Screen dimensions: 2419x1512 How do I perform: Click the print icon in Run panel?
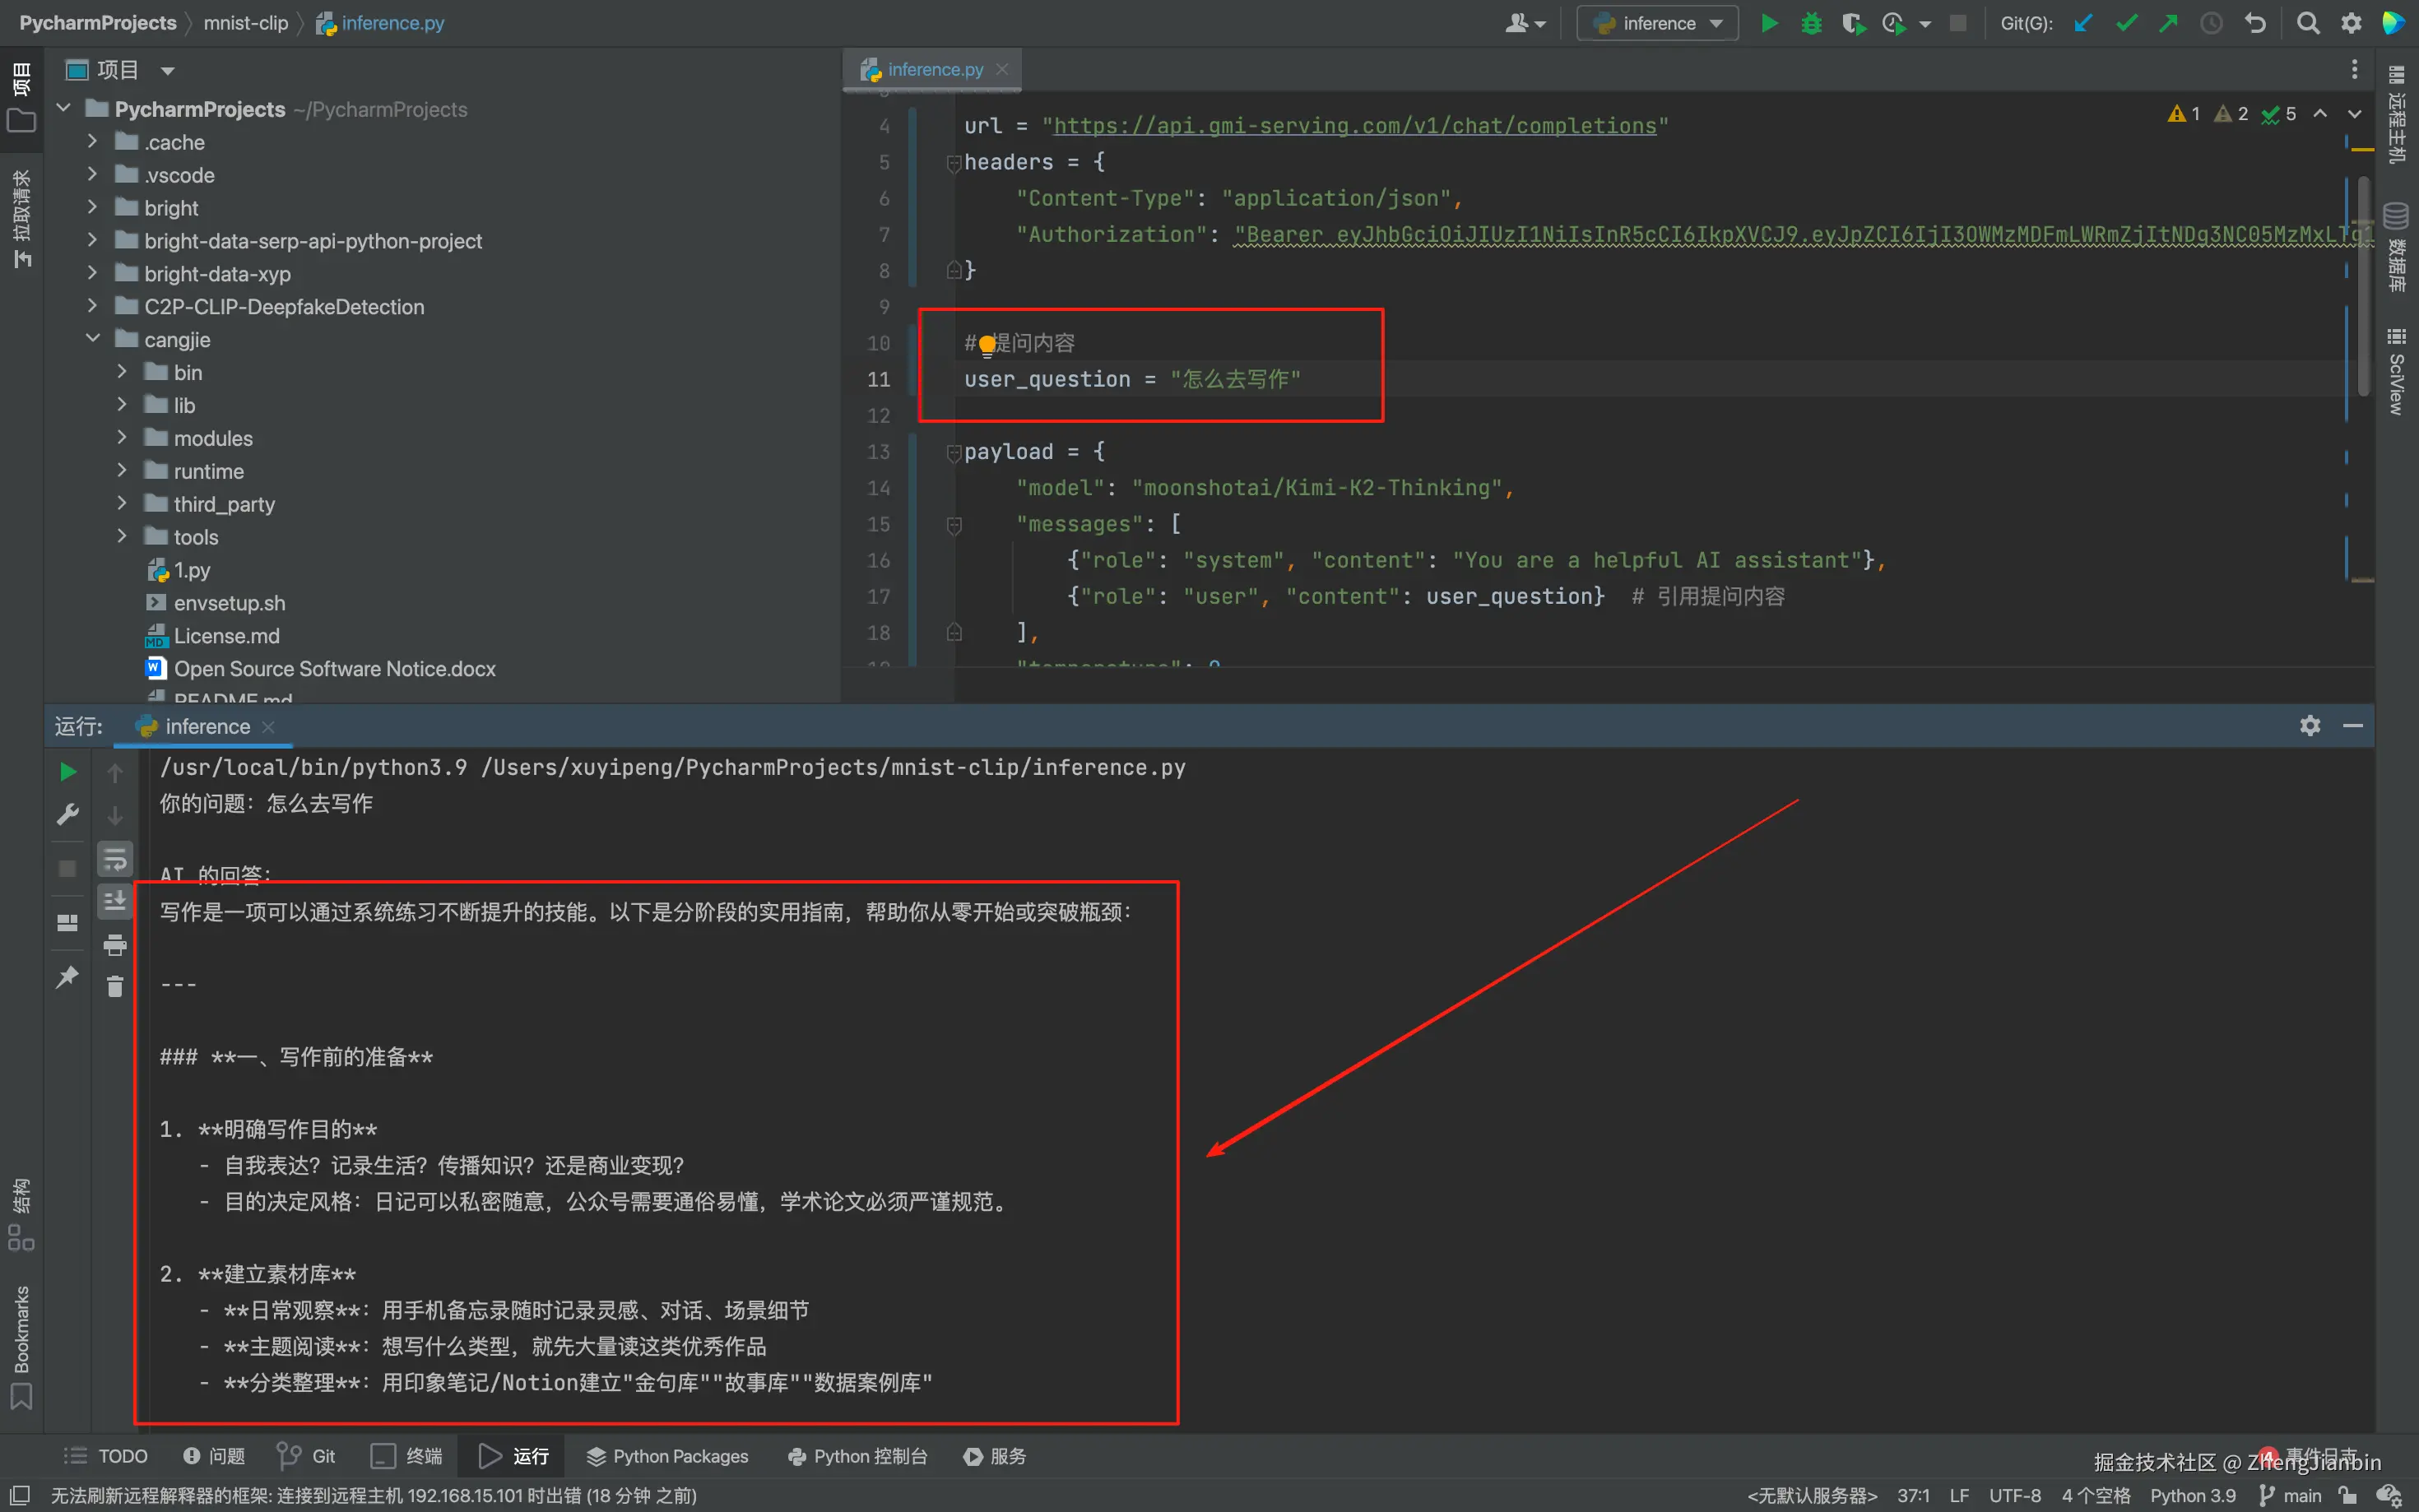(x=115, y=944)
